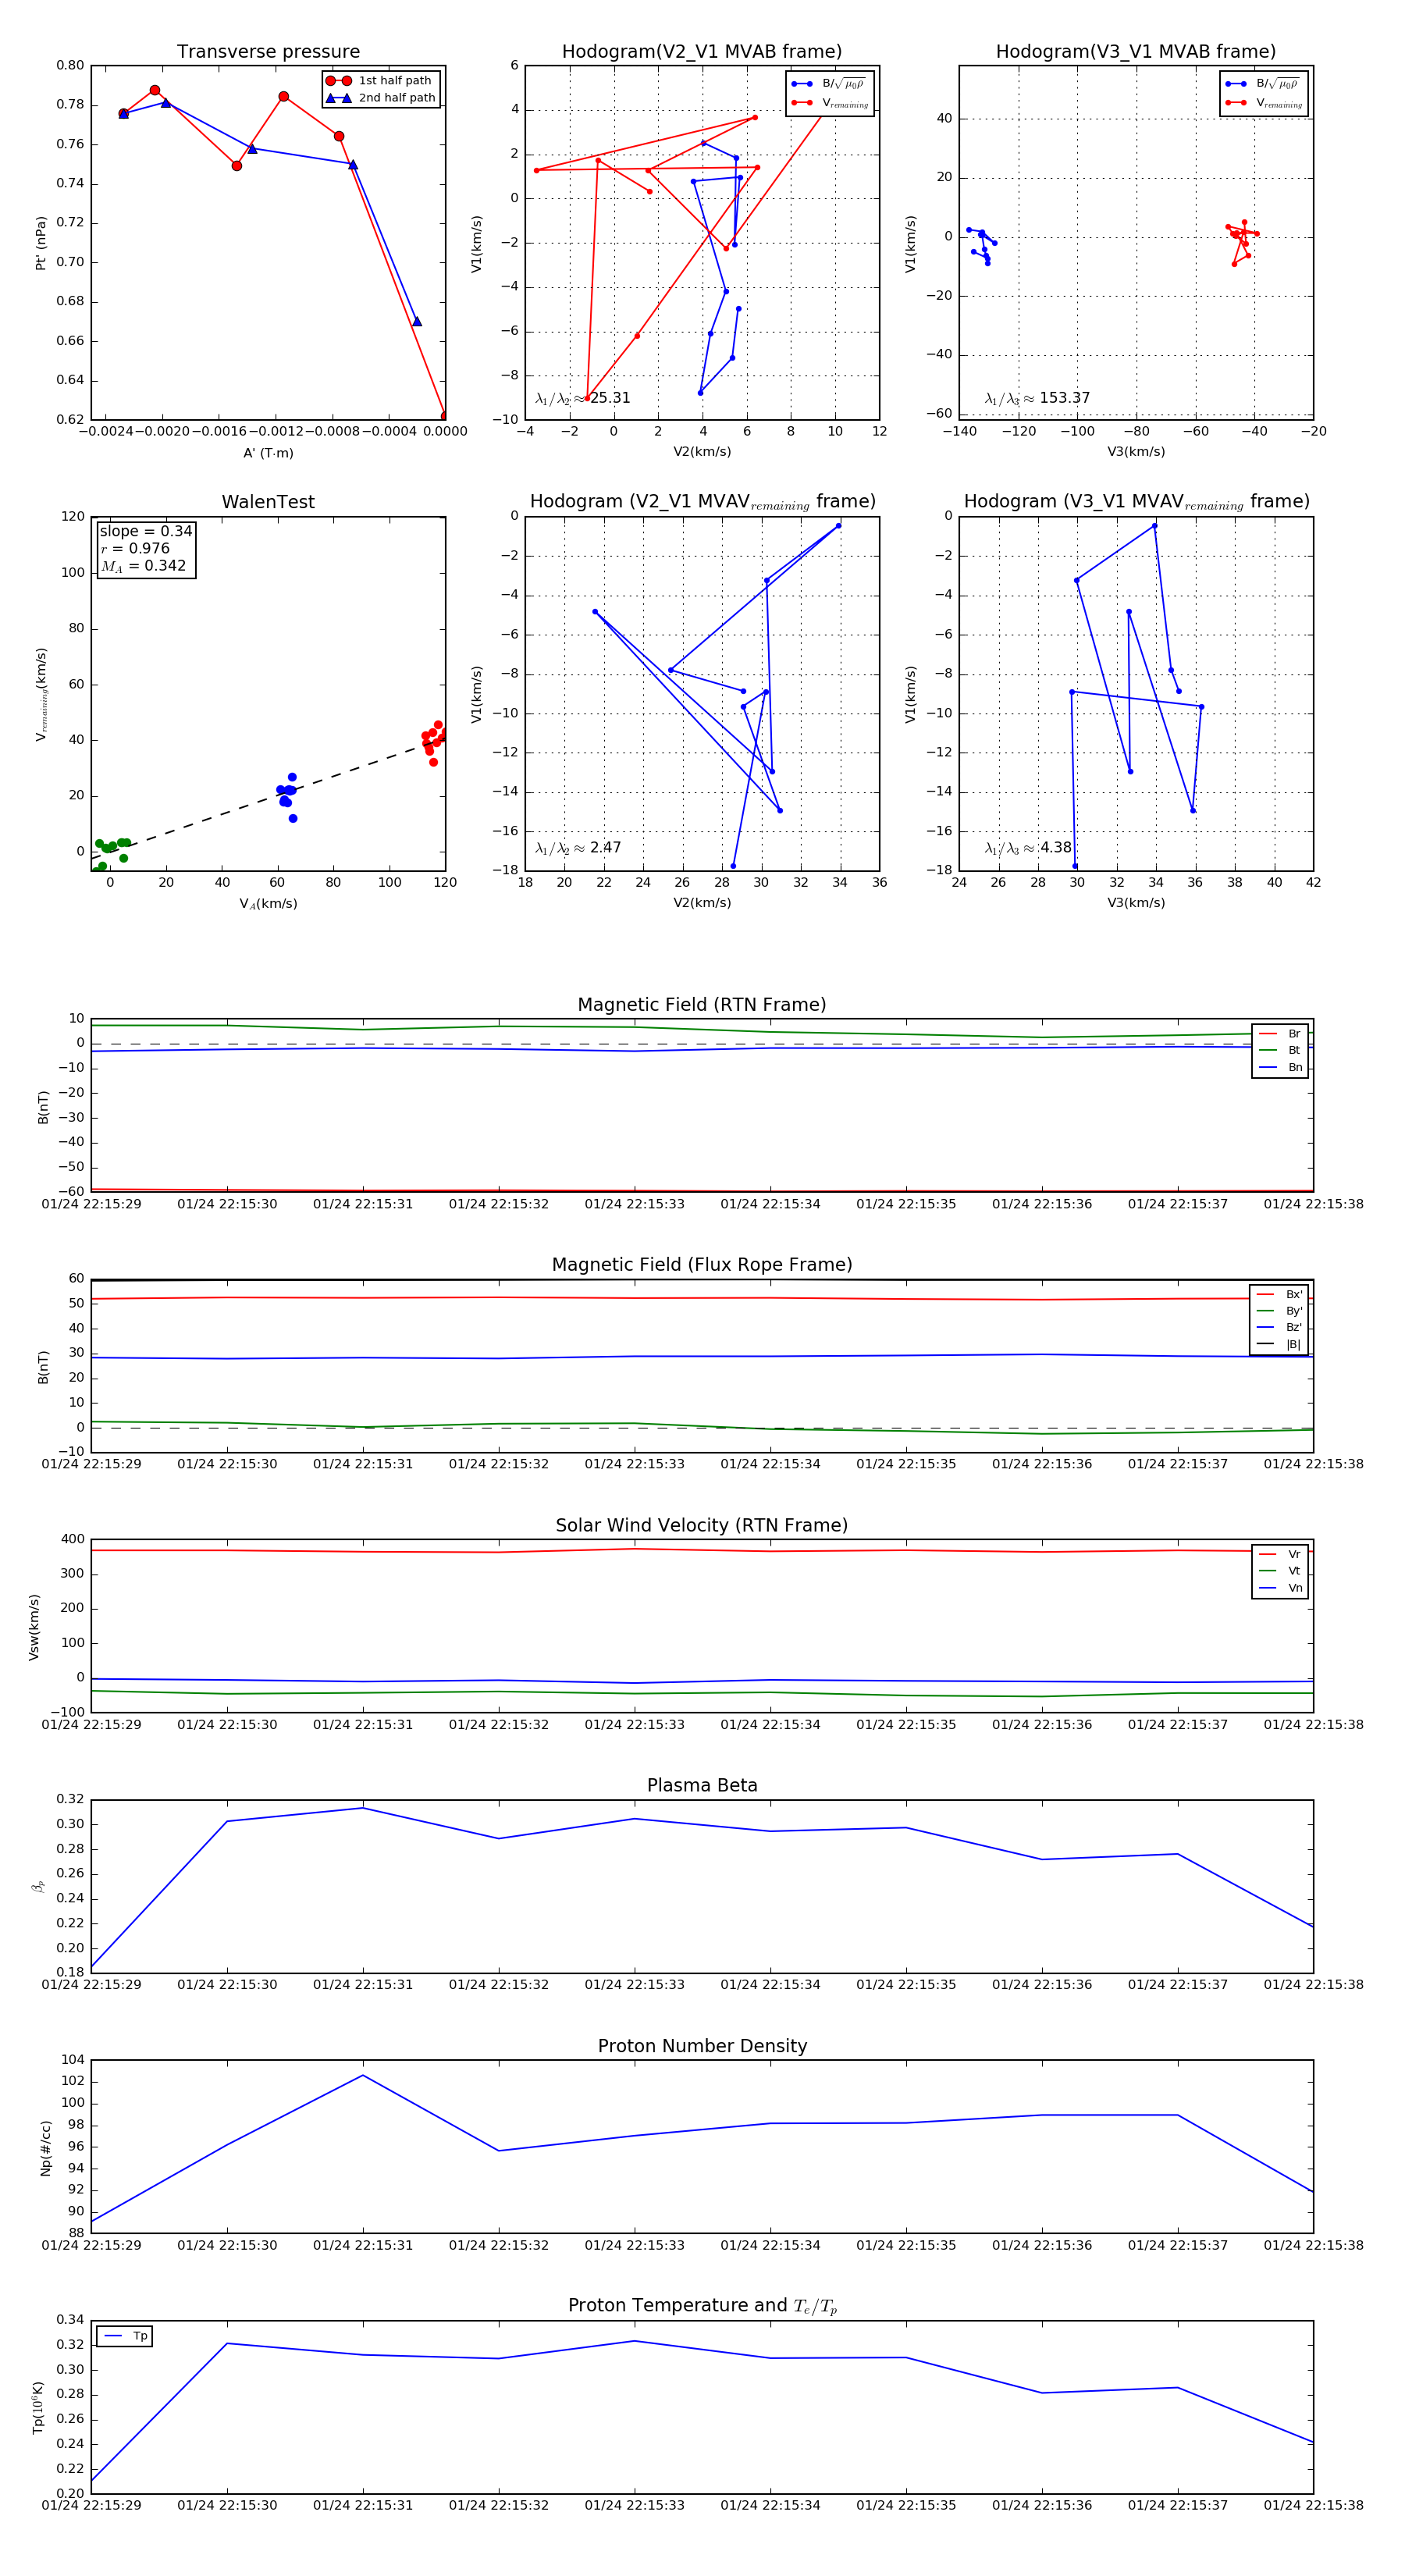Image resolution: width=1405 pixels, height=2576 pixels.
Task: Click the "Tp(10^6K)" y-axis label
Action: coord(38,2408)
